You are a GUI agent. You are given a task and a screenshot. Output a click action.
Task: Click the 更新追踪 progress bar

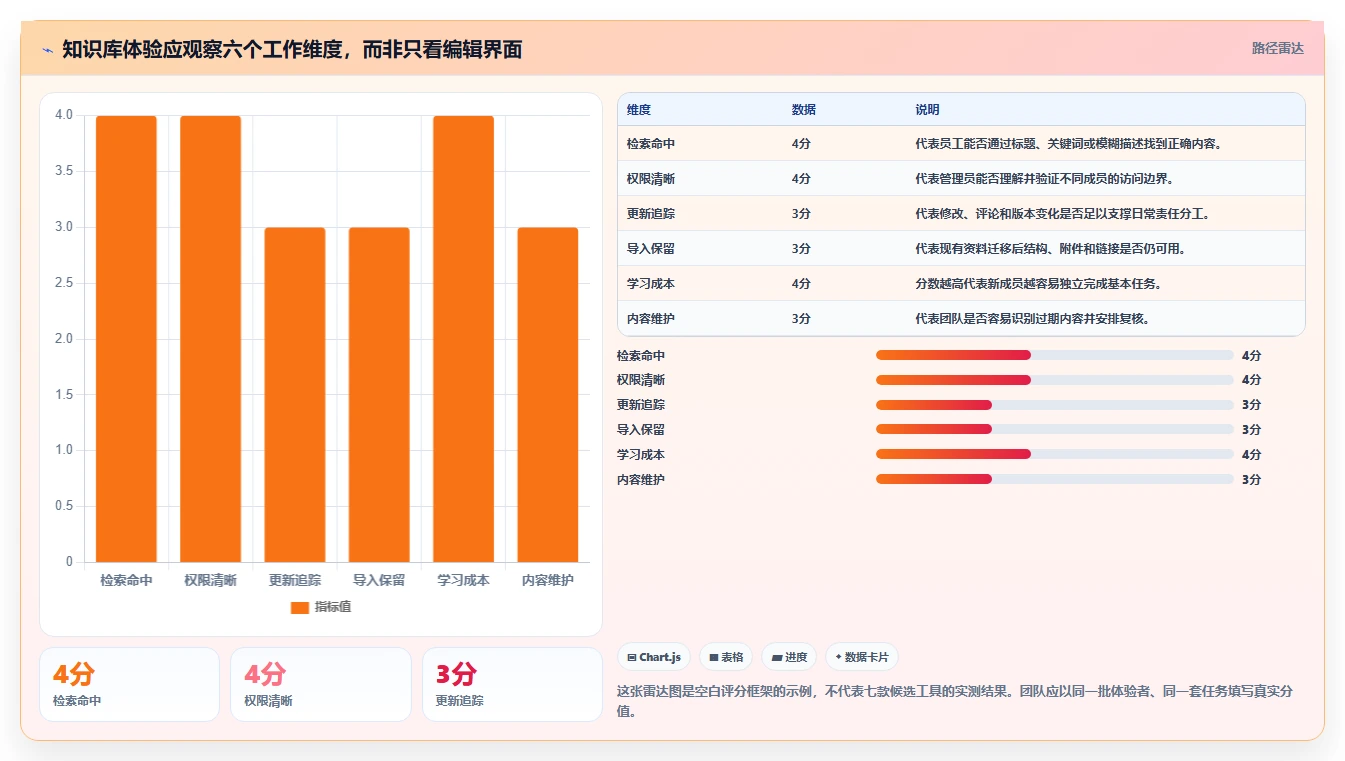1054,405
